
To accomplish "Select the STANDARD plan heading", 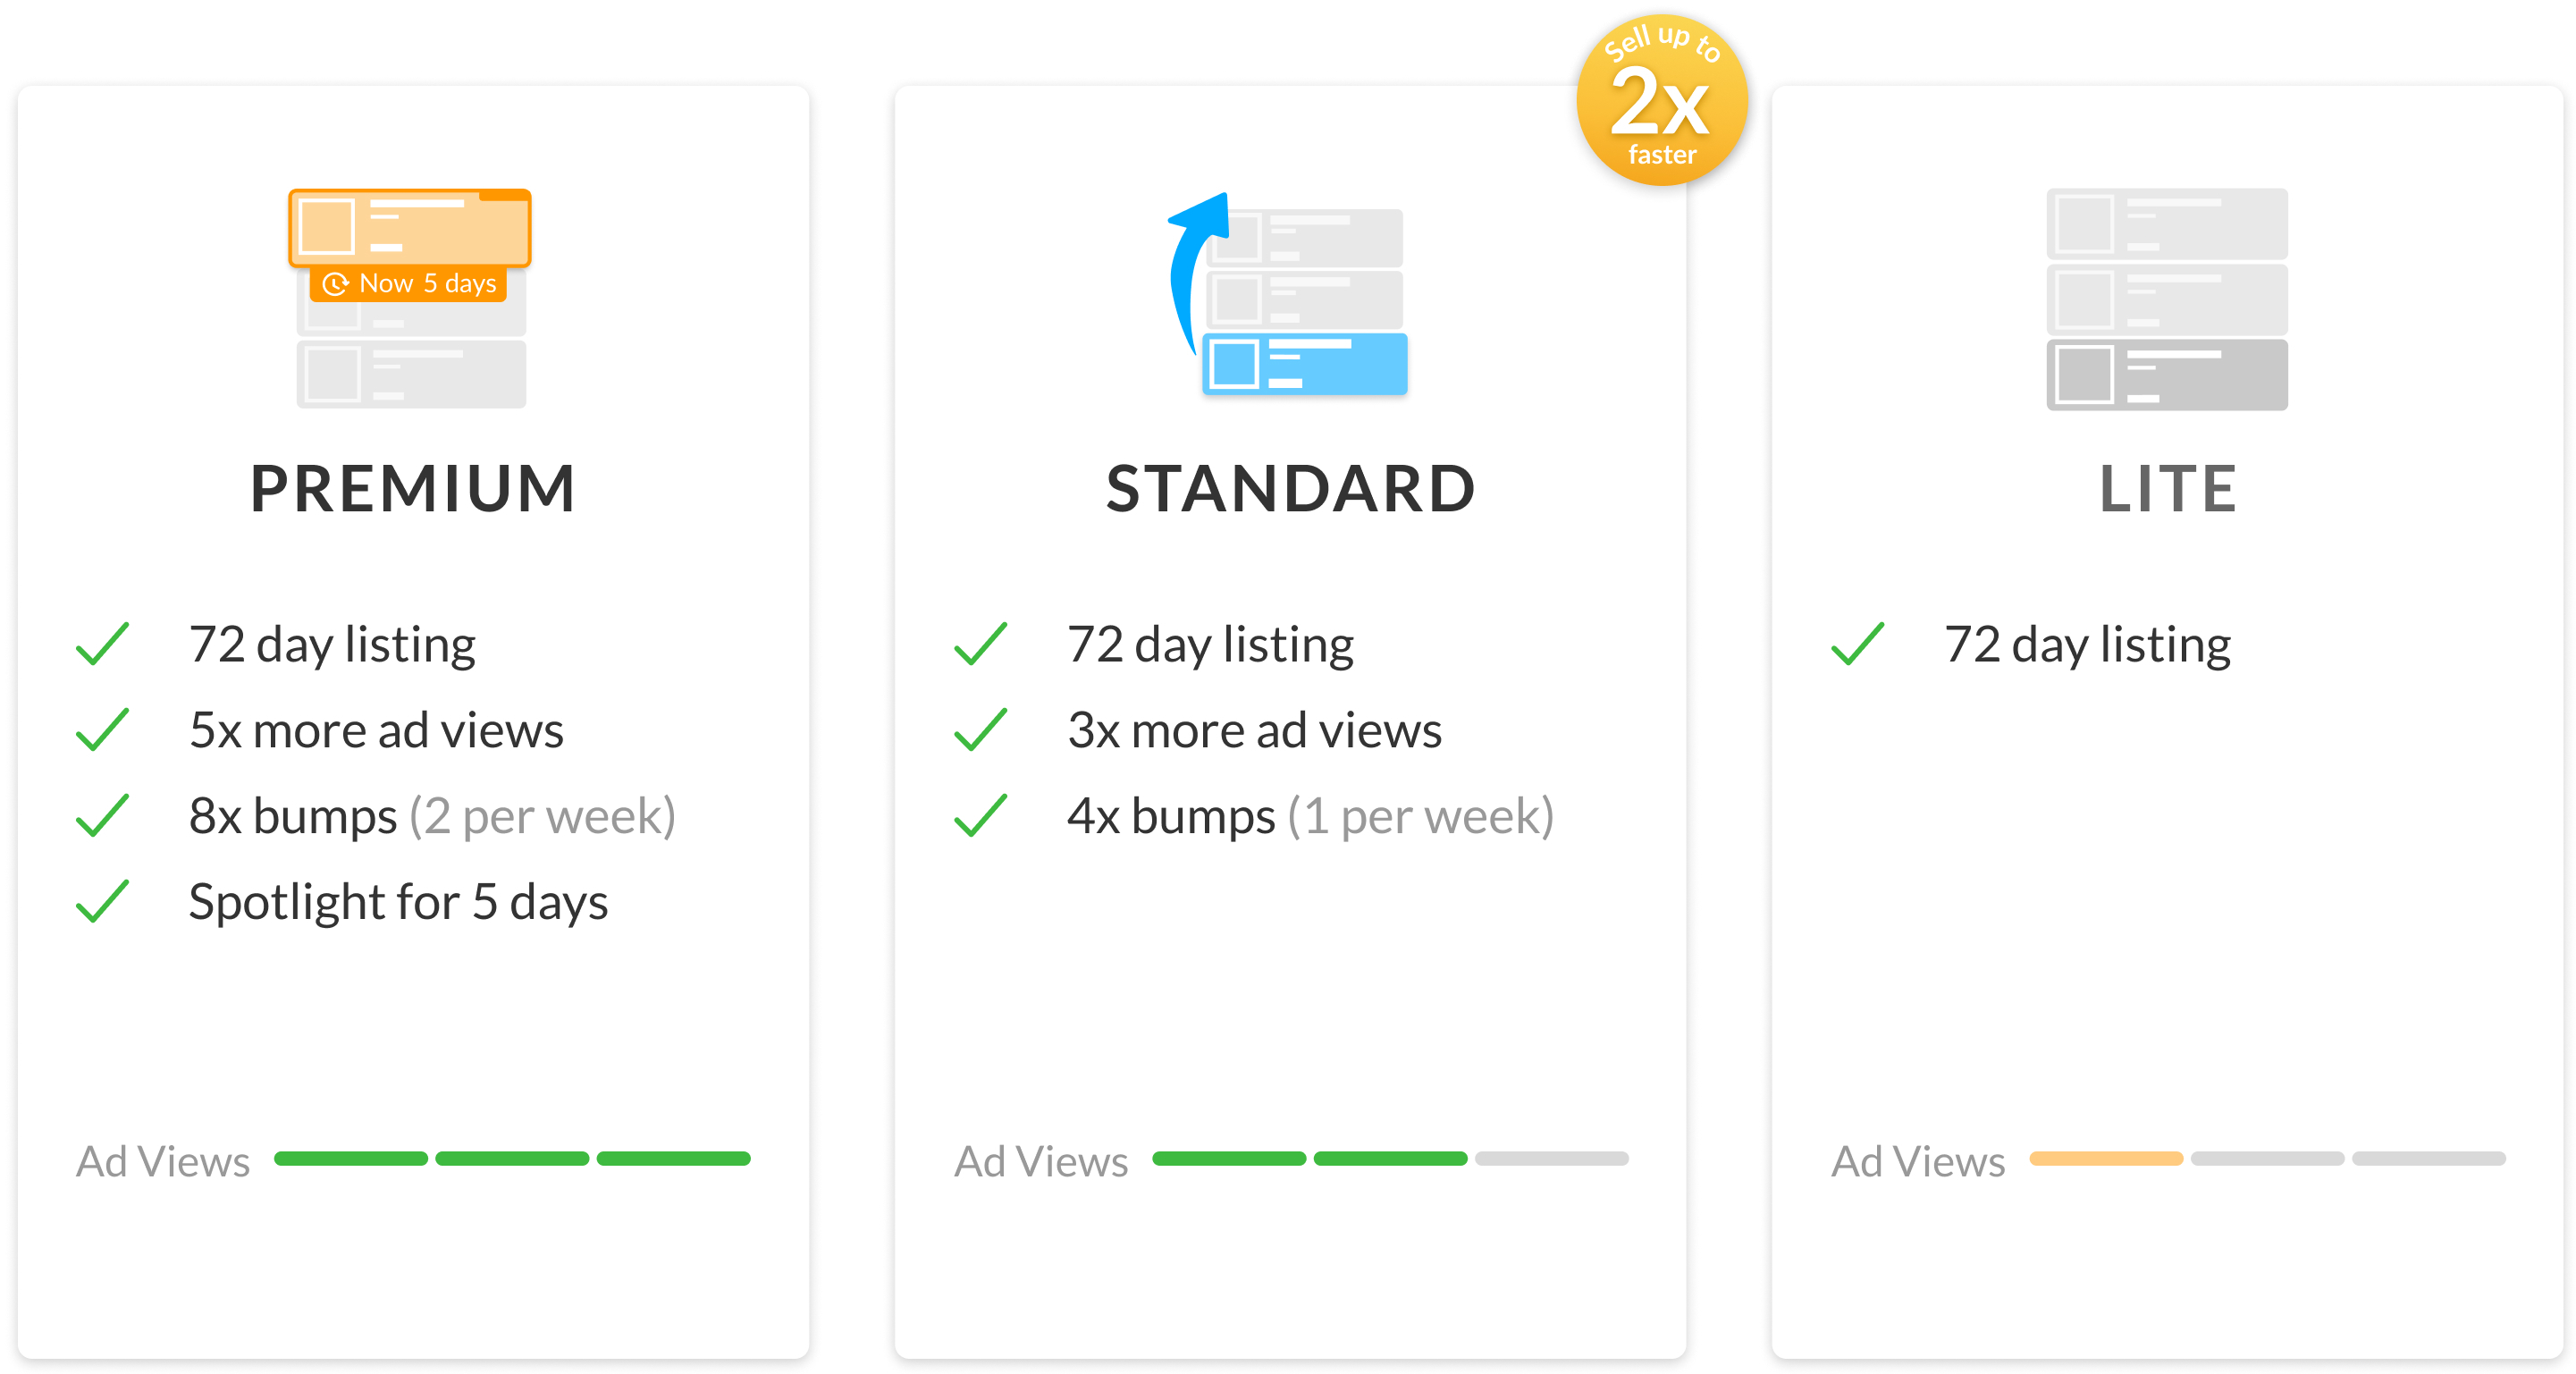I will click(1290, 489).
